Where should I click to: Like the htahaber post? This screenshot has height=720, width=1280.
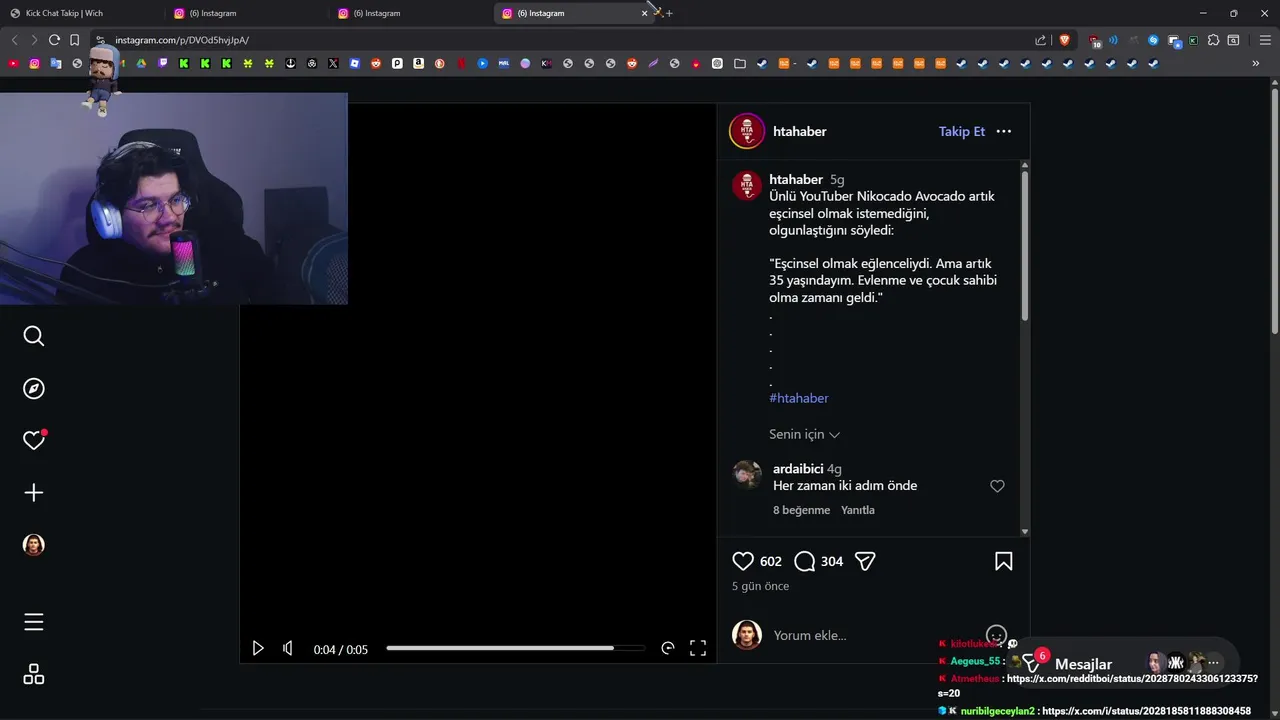(x=743, y=561)
